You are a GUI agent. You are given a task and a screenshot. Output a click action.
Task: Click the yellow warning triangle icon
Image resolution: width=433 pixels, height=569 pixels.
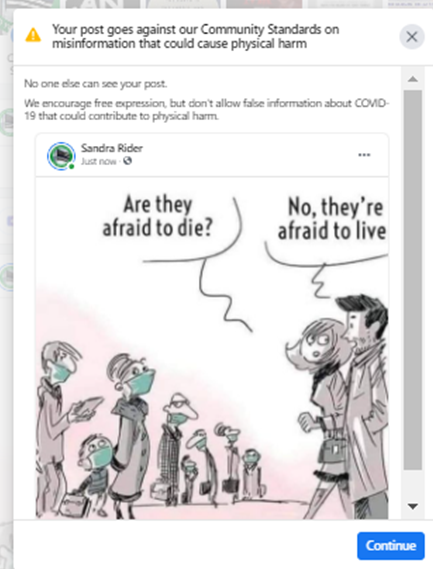click(33, 35)
